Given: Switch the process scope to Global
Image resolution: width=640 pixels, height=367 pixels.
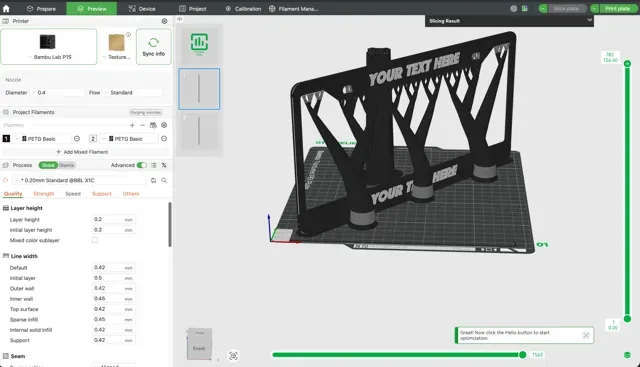Looking at the screenshot, I should click(x=48, y=165).
